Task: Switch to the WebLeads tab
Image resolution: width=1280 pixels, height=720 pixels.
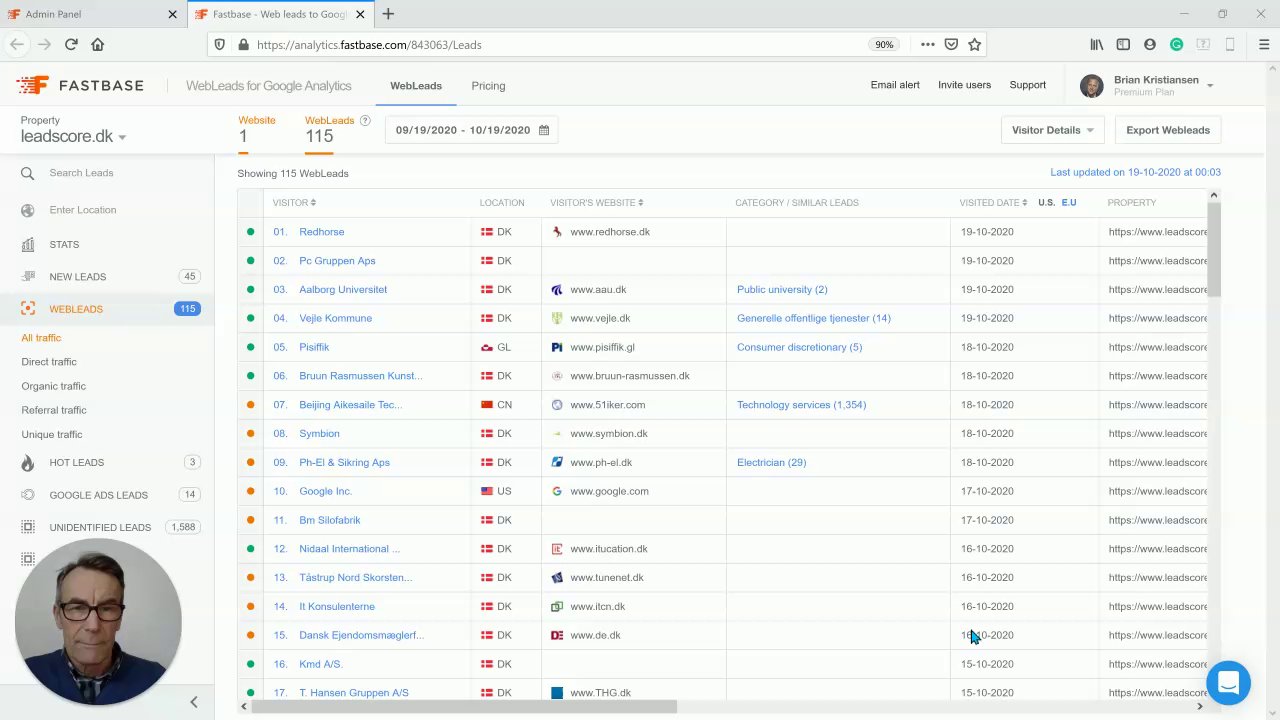Action: coord(416,86)
